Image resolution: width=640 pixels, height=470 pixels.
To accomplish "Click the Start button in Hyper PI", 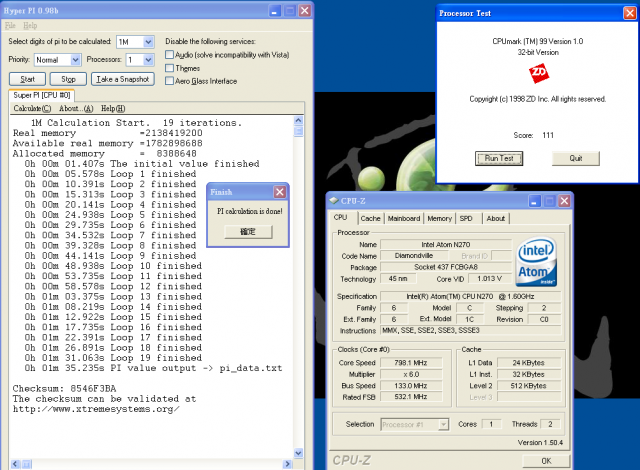I will [27, 79].
